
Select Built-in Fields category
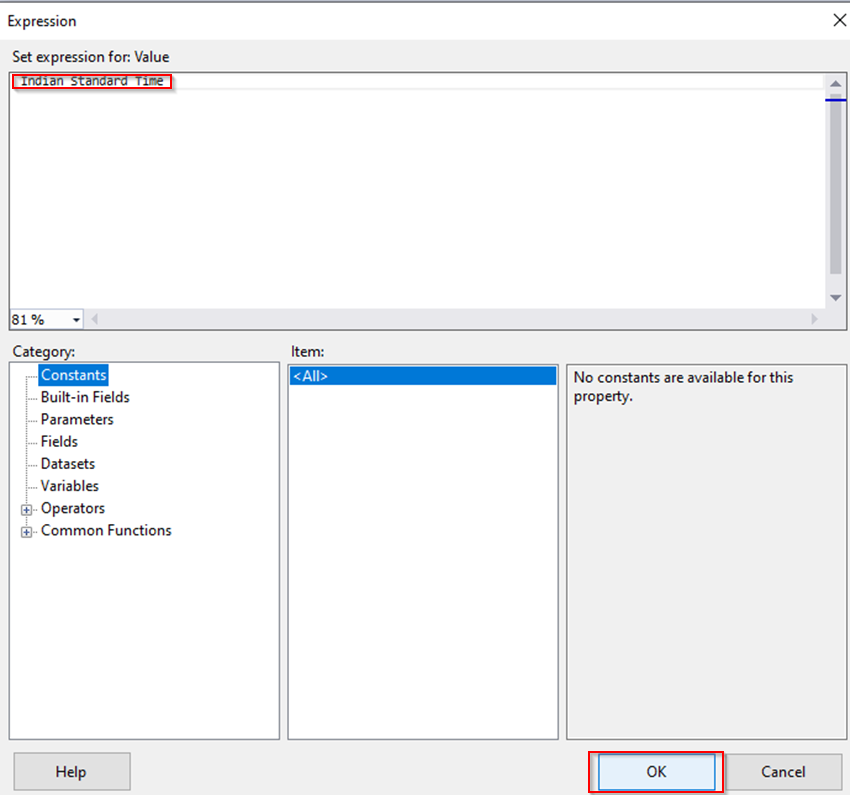point(85,397)
